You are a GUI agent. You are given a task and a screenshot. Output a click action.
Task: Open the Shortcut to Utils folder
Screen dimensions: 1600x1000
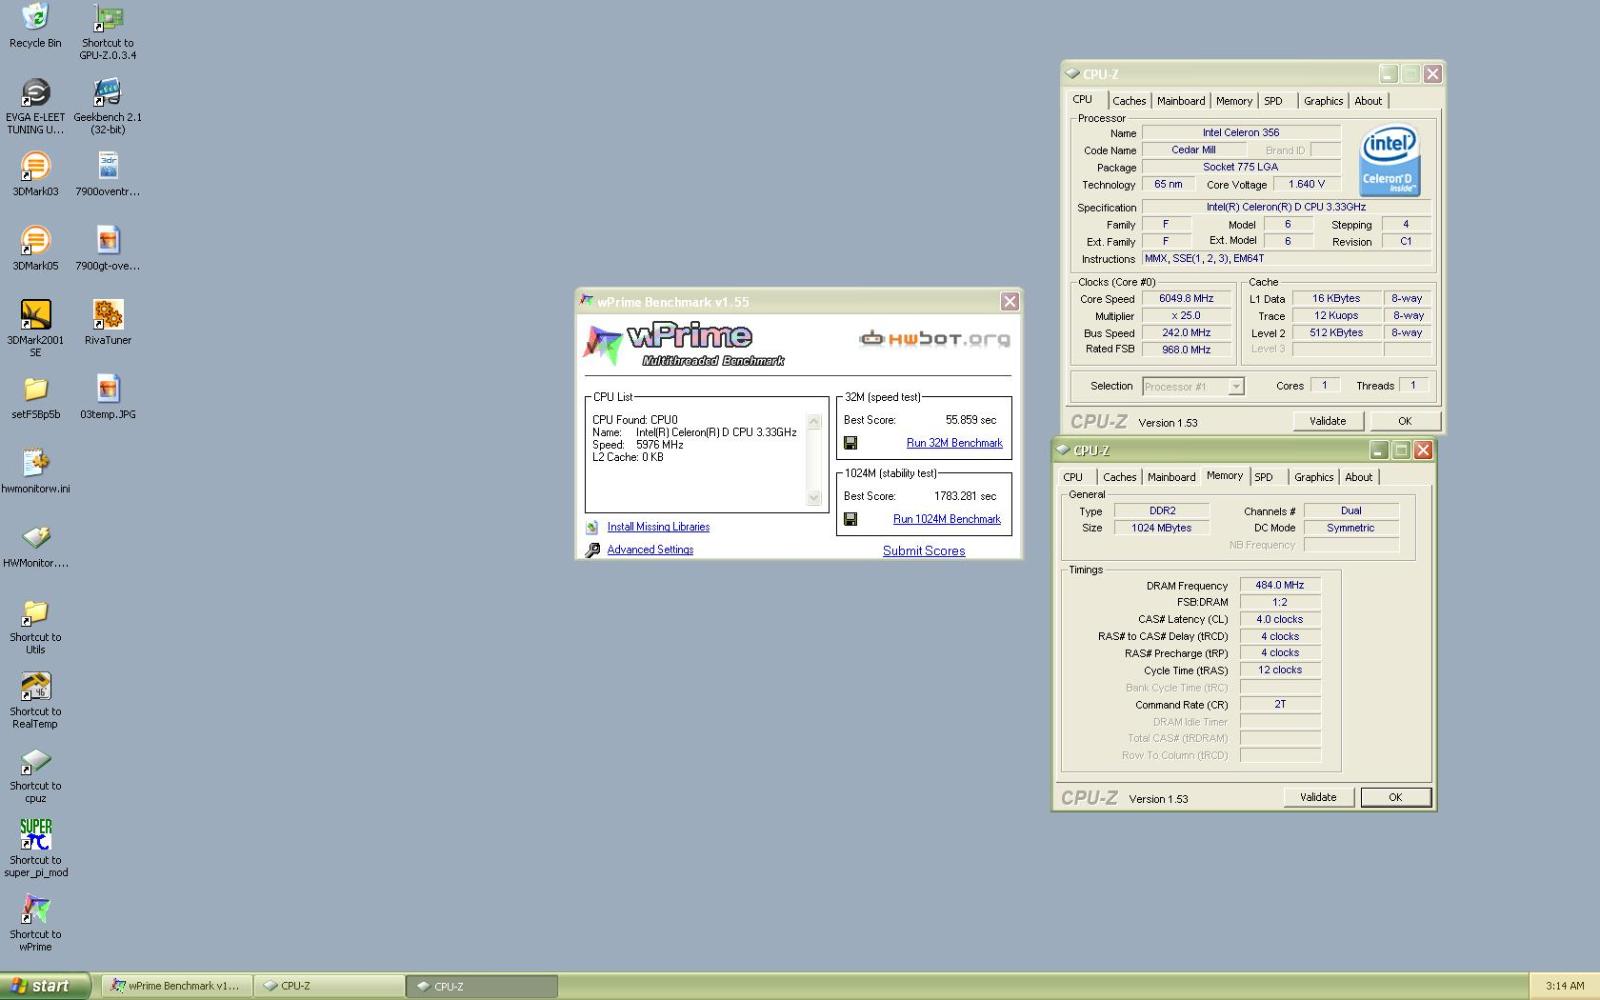[x=35, y=612]
